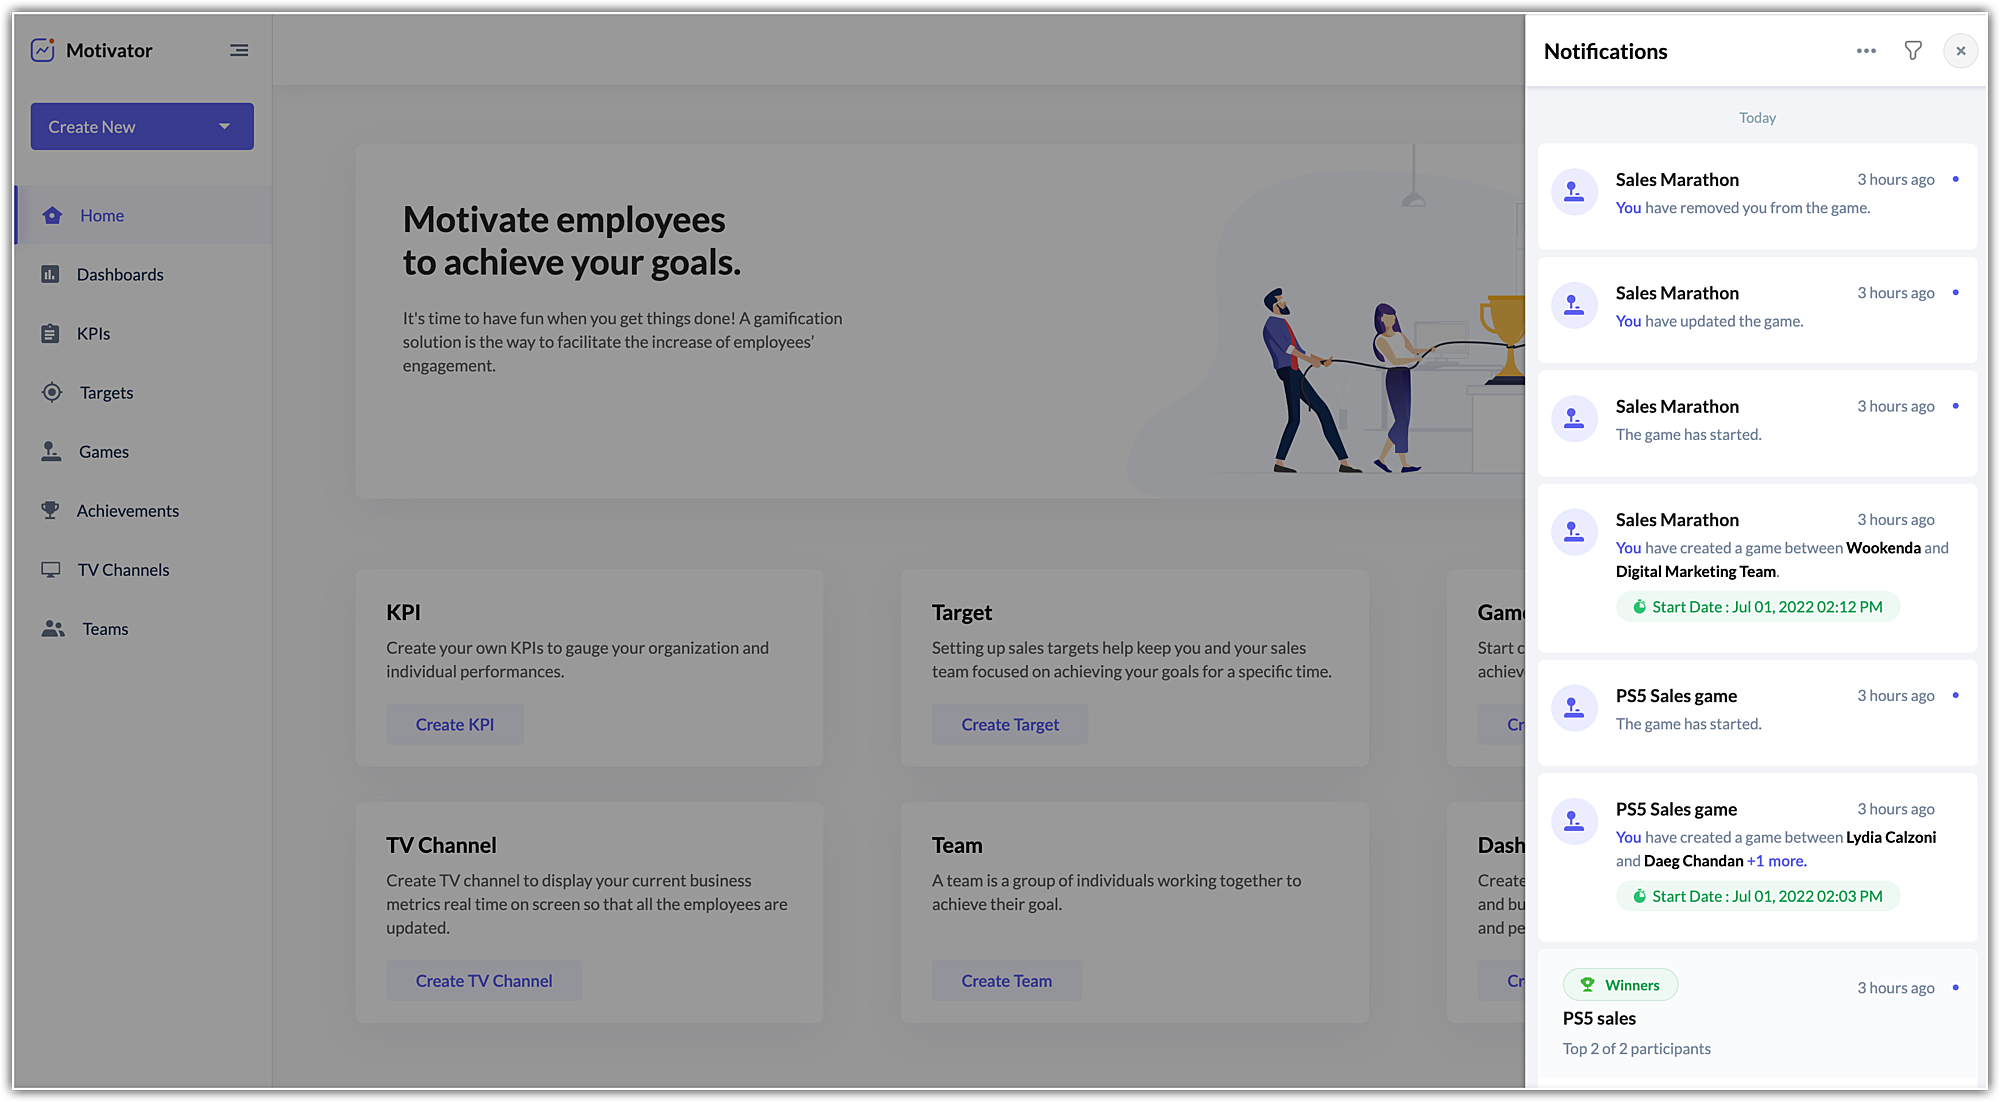Toggle unread dot on first Sales Marathon notification
The height and width of the screenshot is (1102, 2000).
click(1955, 180)
